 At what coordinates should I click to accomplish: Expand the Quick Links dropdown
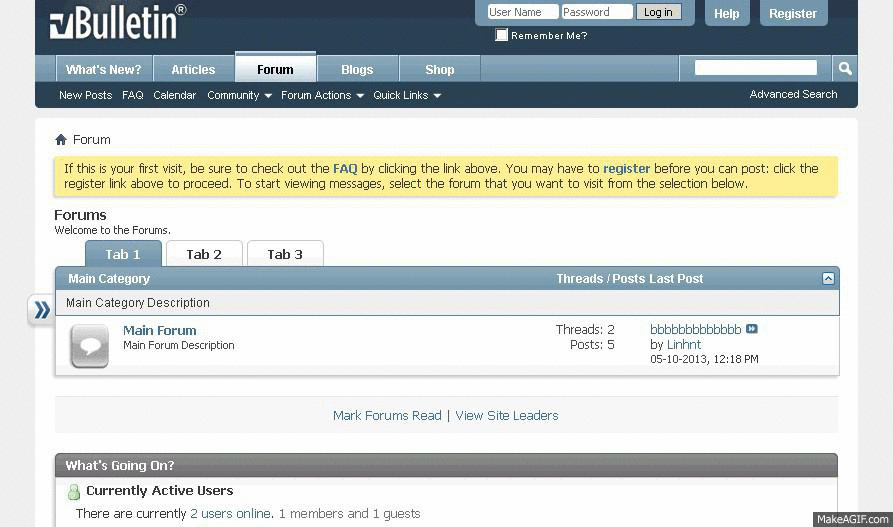pyautogui.click(x=407, y=95)
